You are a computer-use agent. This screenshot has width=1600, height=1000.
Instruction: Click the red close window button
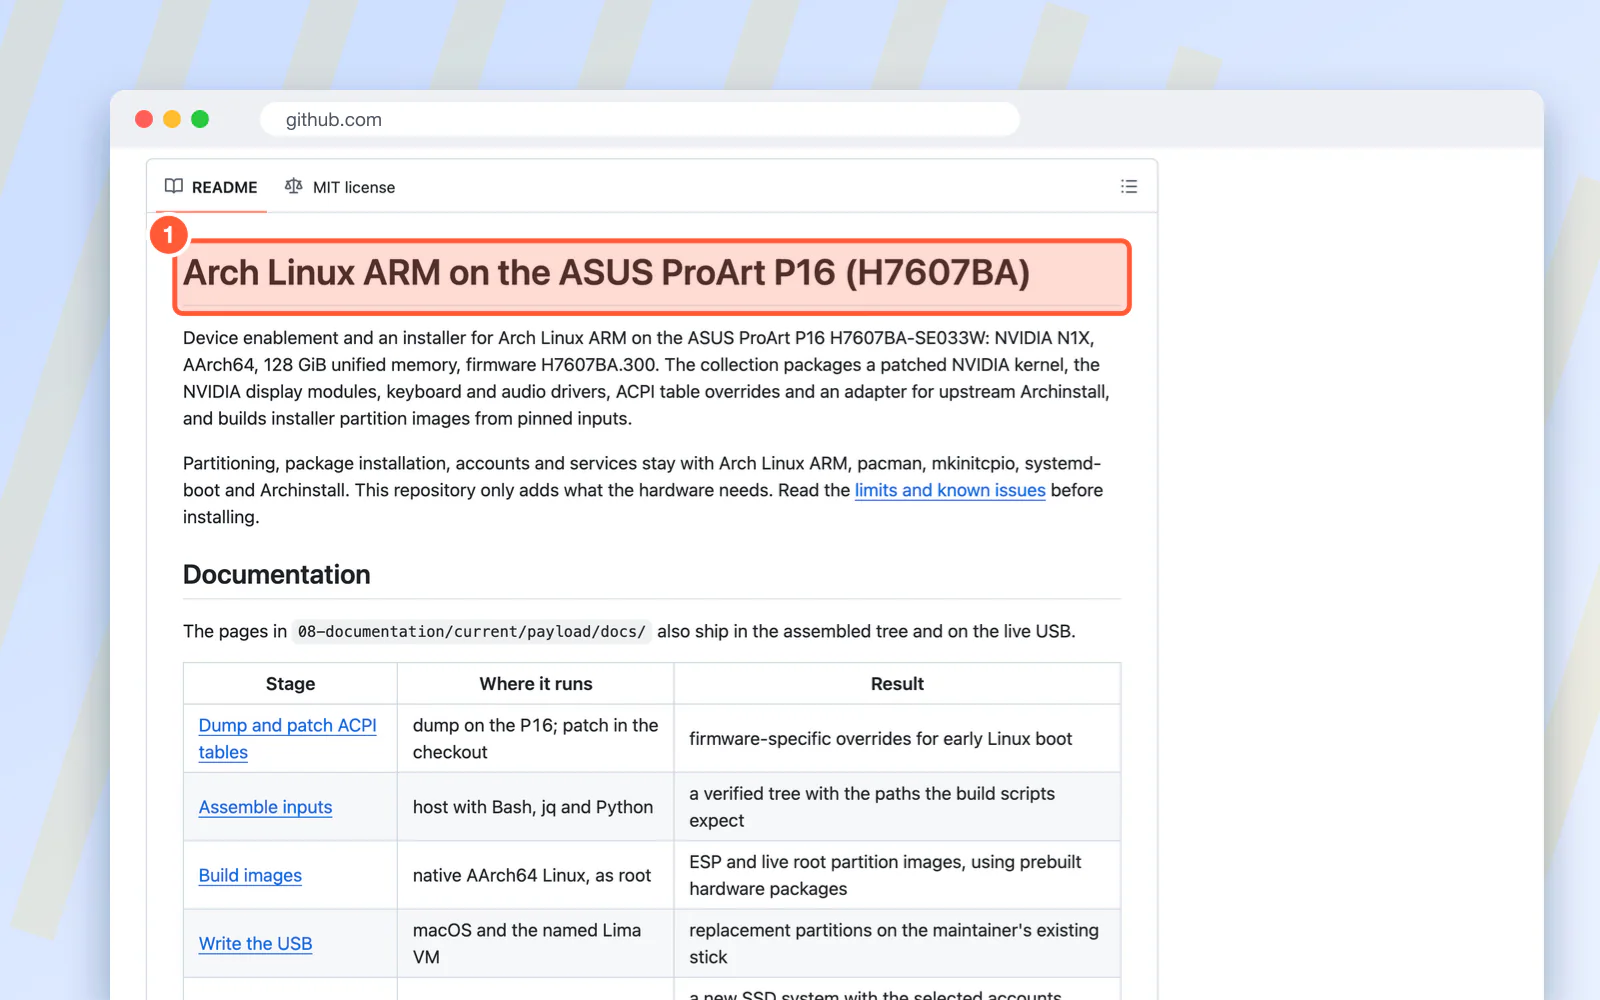point(144,119)
